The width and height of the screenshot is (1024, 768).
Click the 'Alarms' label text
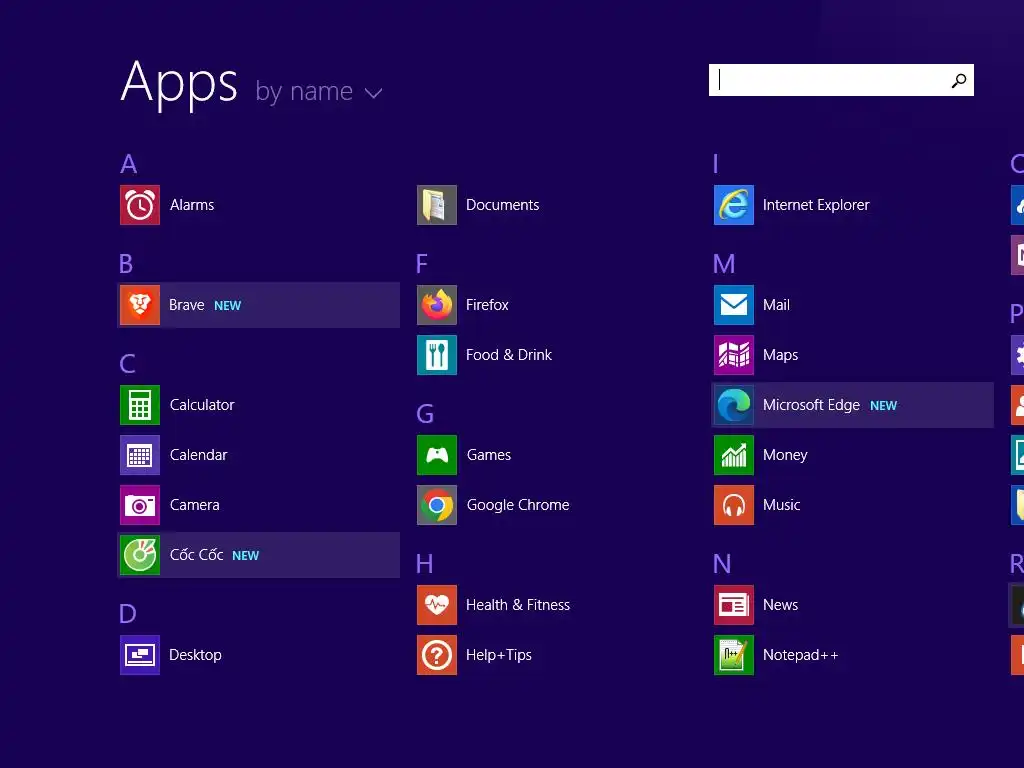192,205
